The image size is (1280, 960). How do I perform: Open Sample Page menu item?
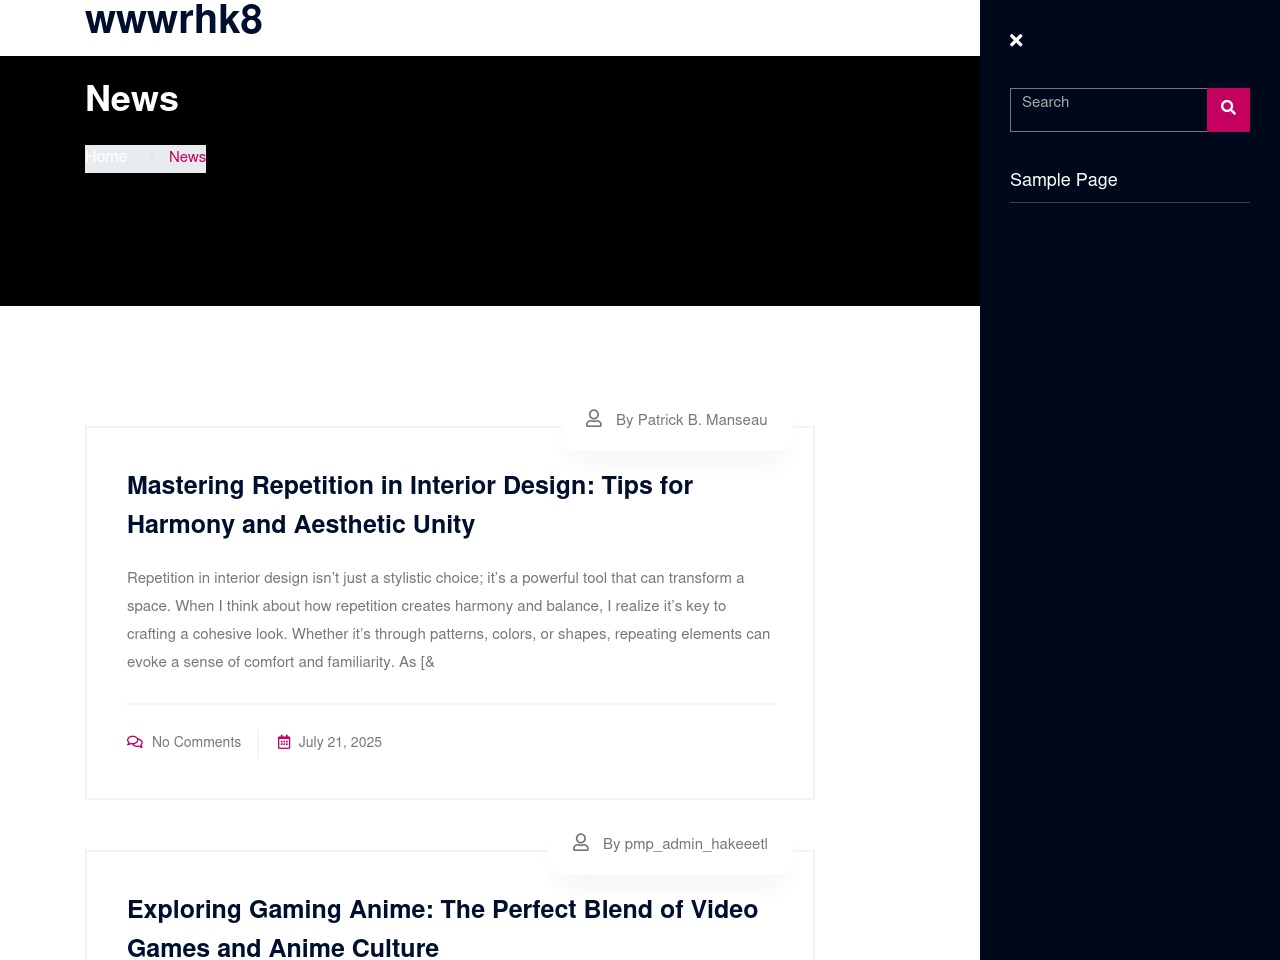click(x=1063, y=180)
